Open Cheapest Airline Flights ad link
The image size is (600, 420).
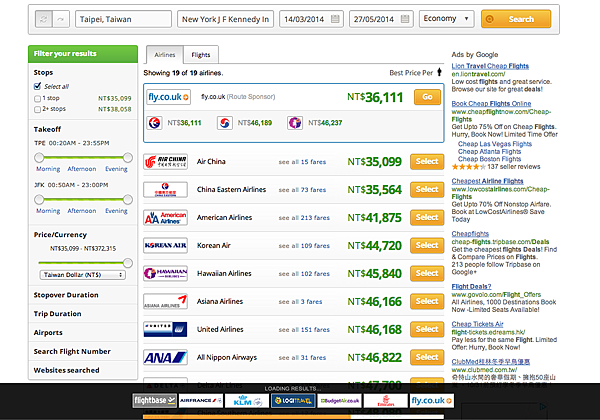click(488, 181)
